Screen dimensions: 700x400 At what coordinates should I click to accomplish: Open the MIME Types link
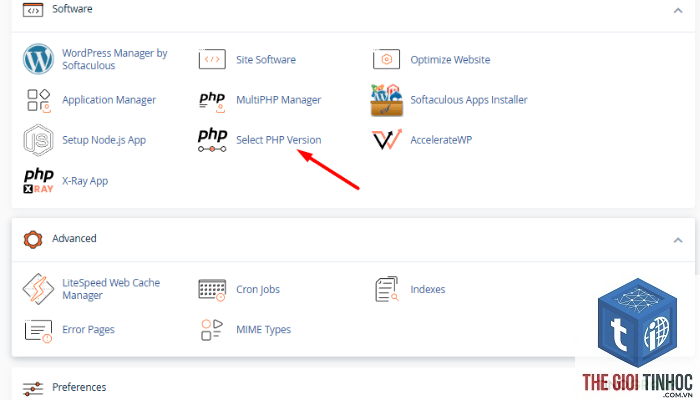pyautogui.click(x=263, y=329)
